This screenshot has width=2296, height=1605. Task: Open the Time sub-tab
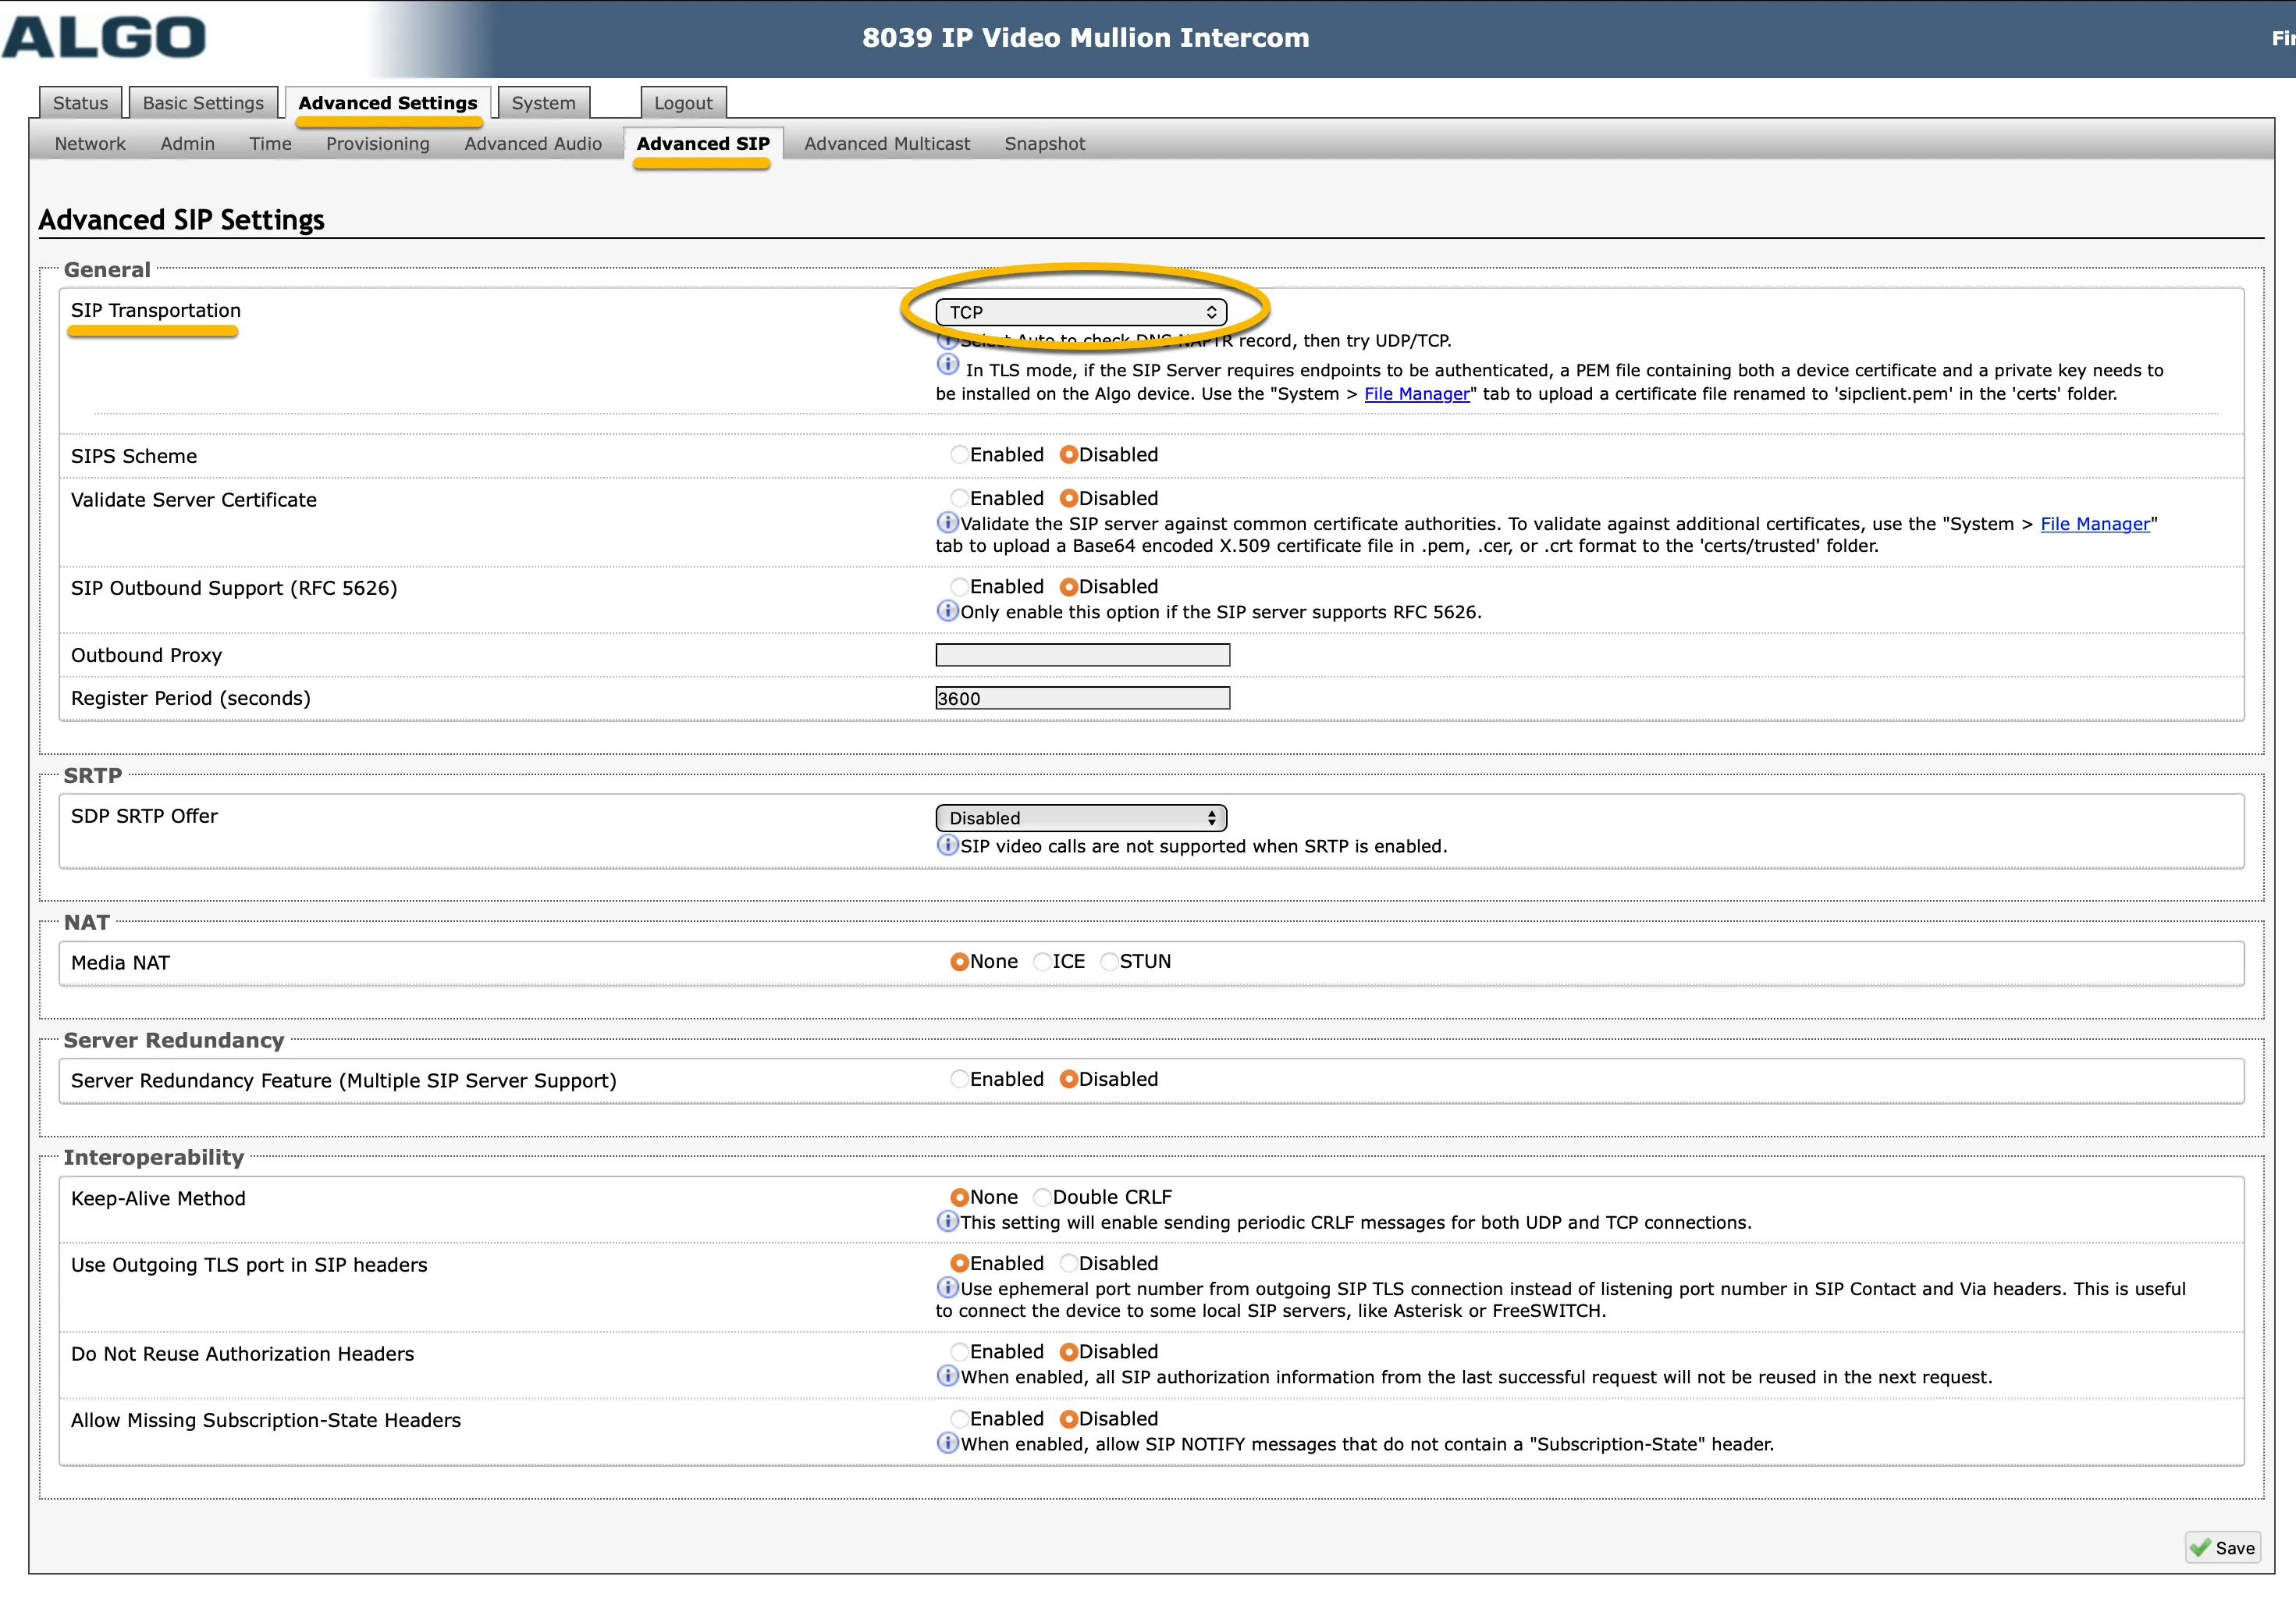pos(270,144)
